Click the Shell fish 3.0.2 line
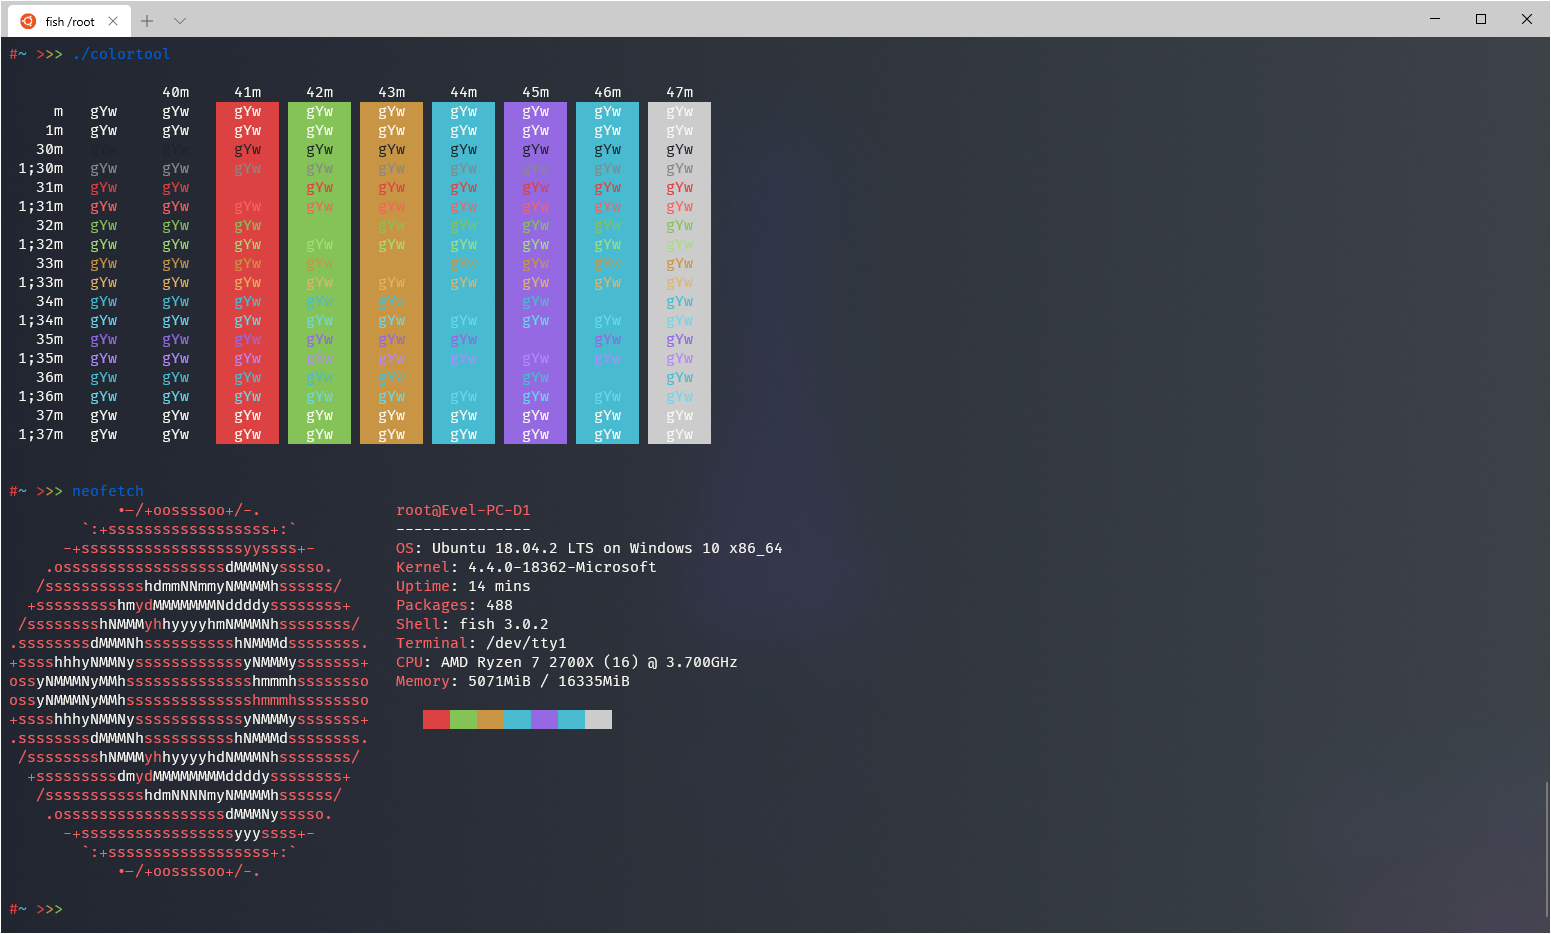This screenshot has width=1551, height=934. [x=472, y=624]
